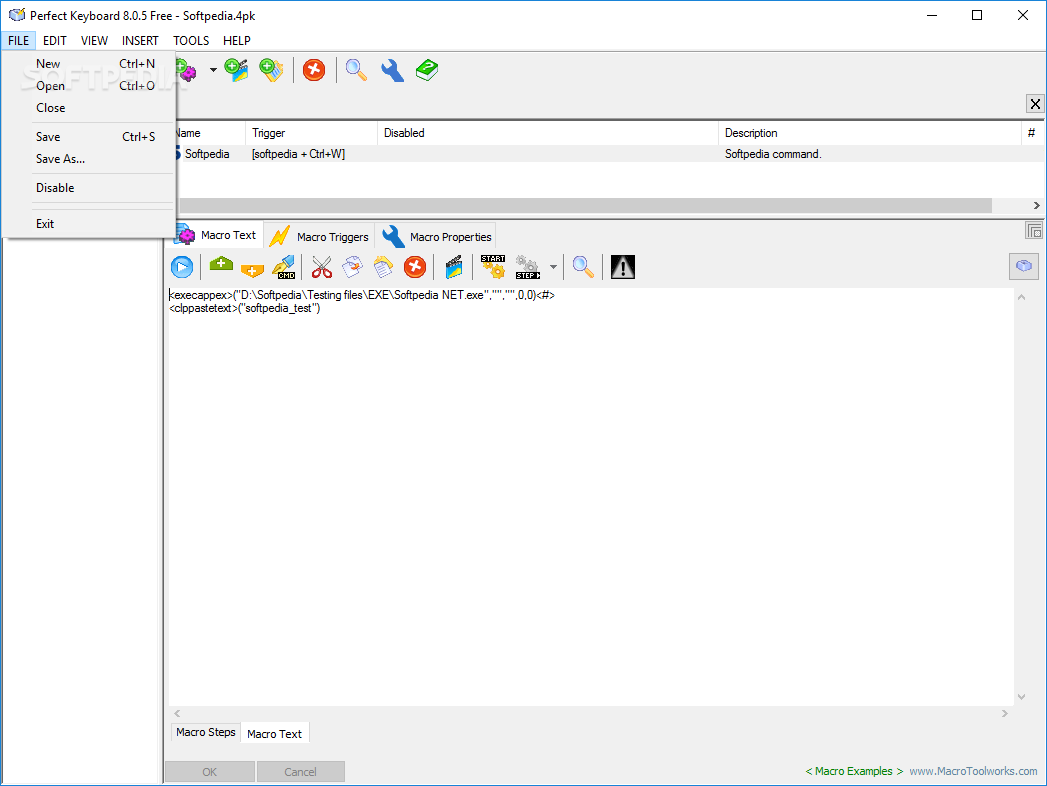Viewport: 1047px width, 786px height.
Task: Click the orange insert-below plus icon
Action: 252,270
